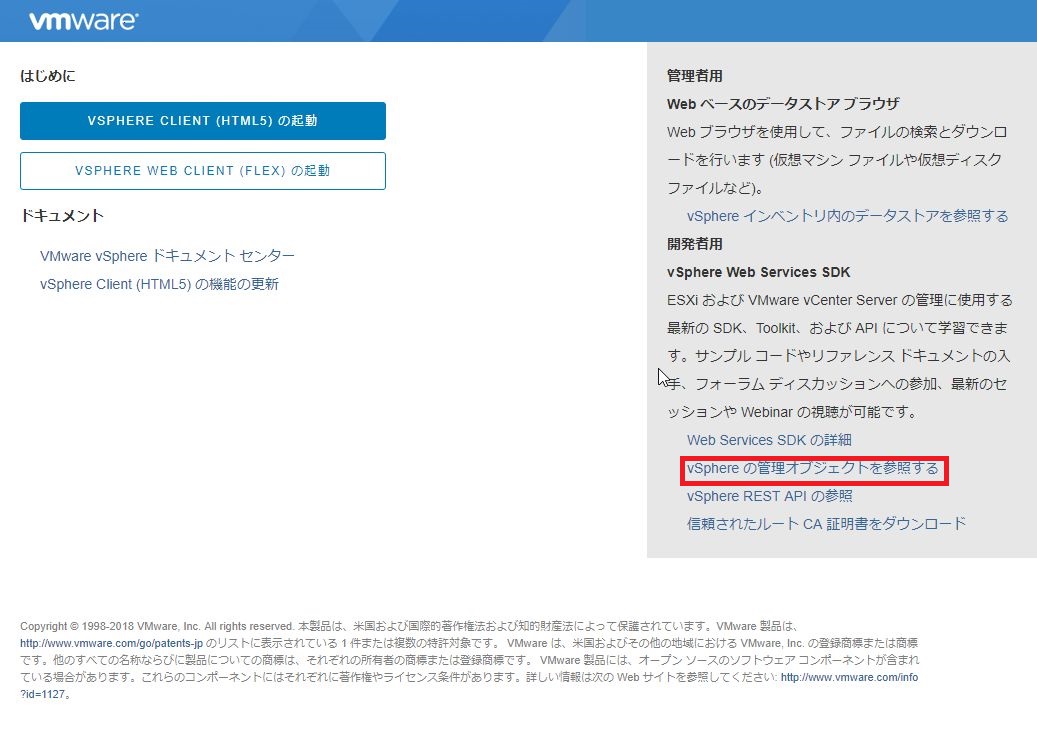Viewport: 1037px width, 754px height.
Task: Launch vSphere Client (HTML5) button
Action: click(202, 121)
